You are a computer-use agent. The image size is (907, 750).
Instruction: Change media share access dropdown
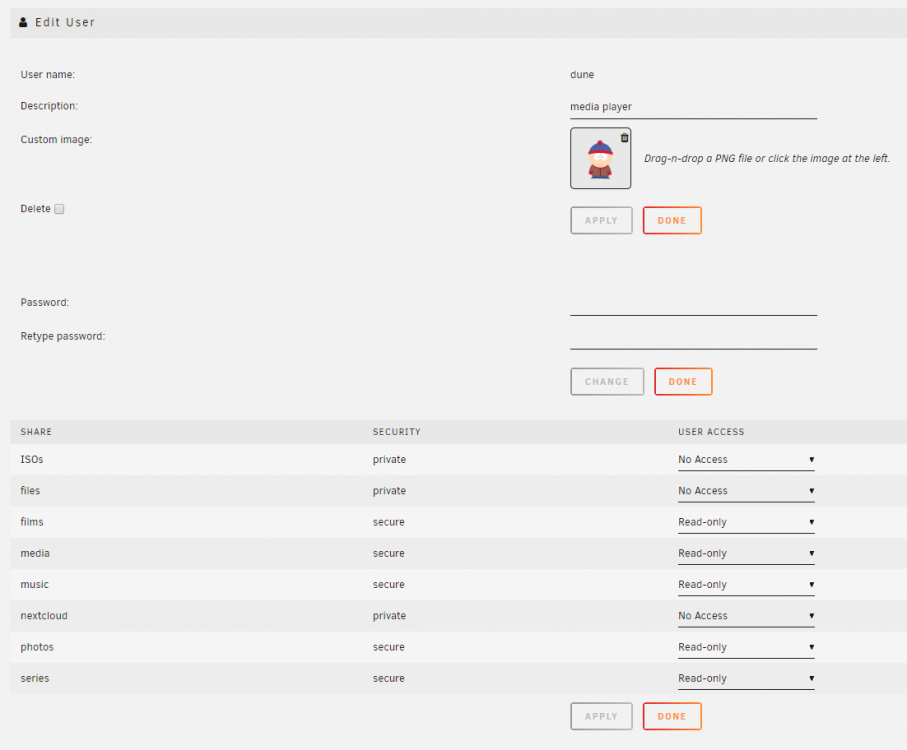pyautogui.click(x=746, y=553)
